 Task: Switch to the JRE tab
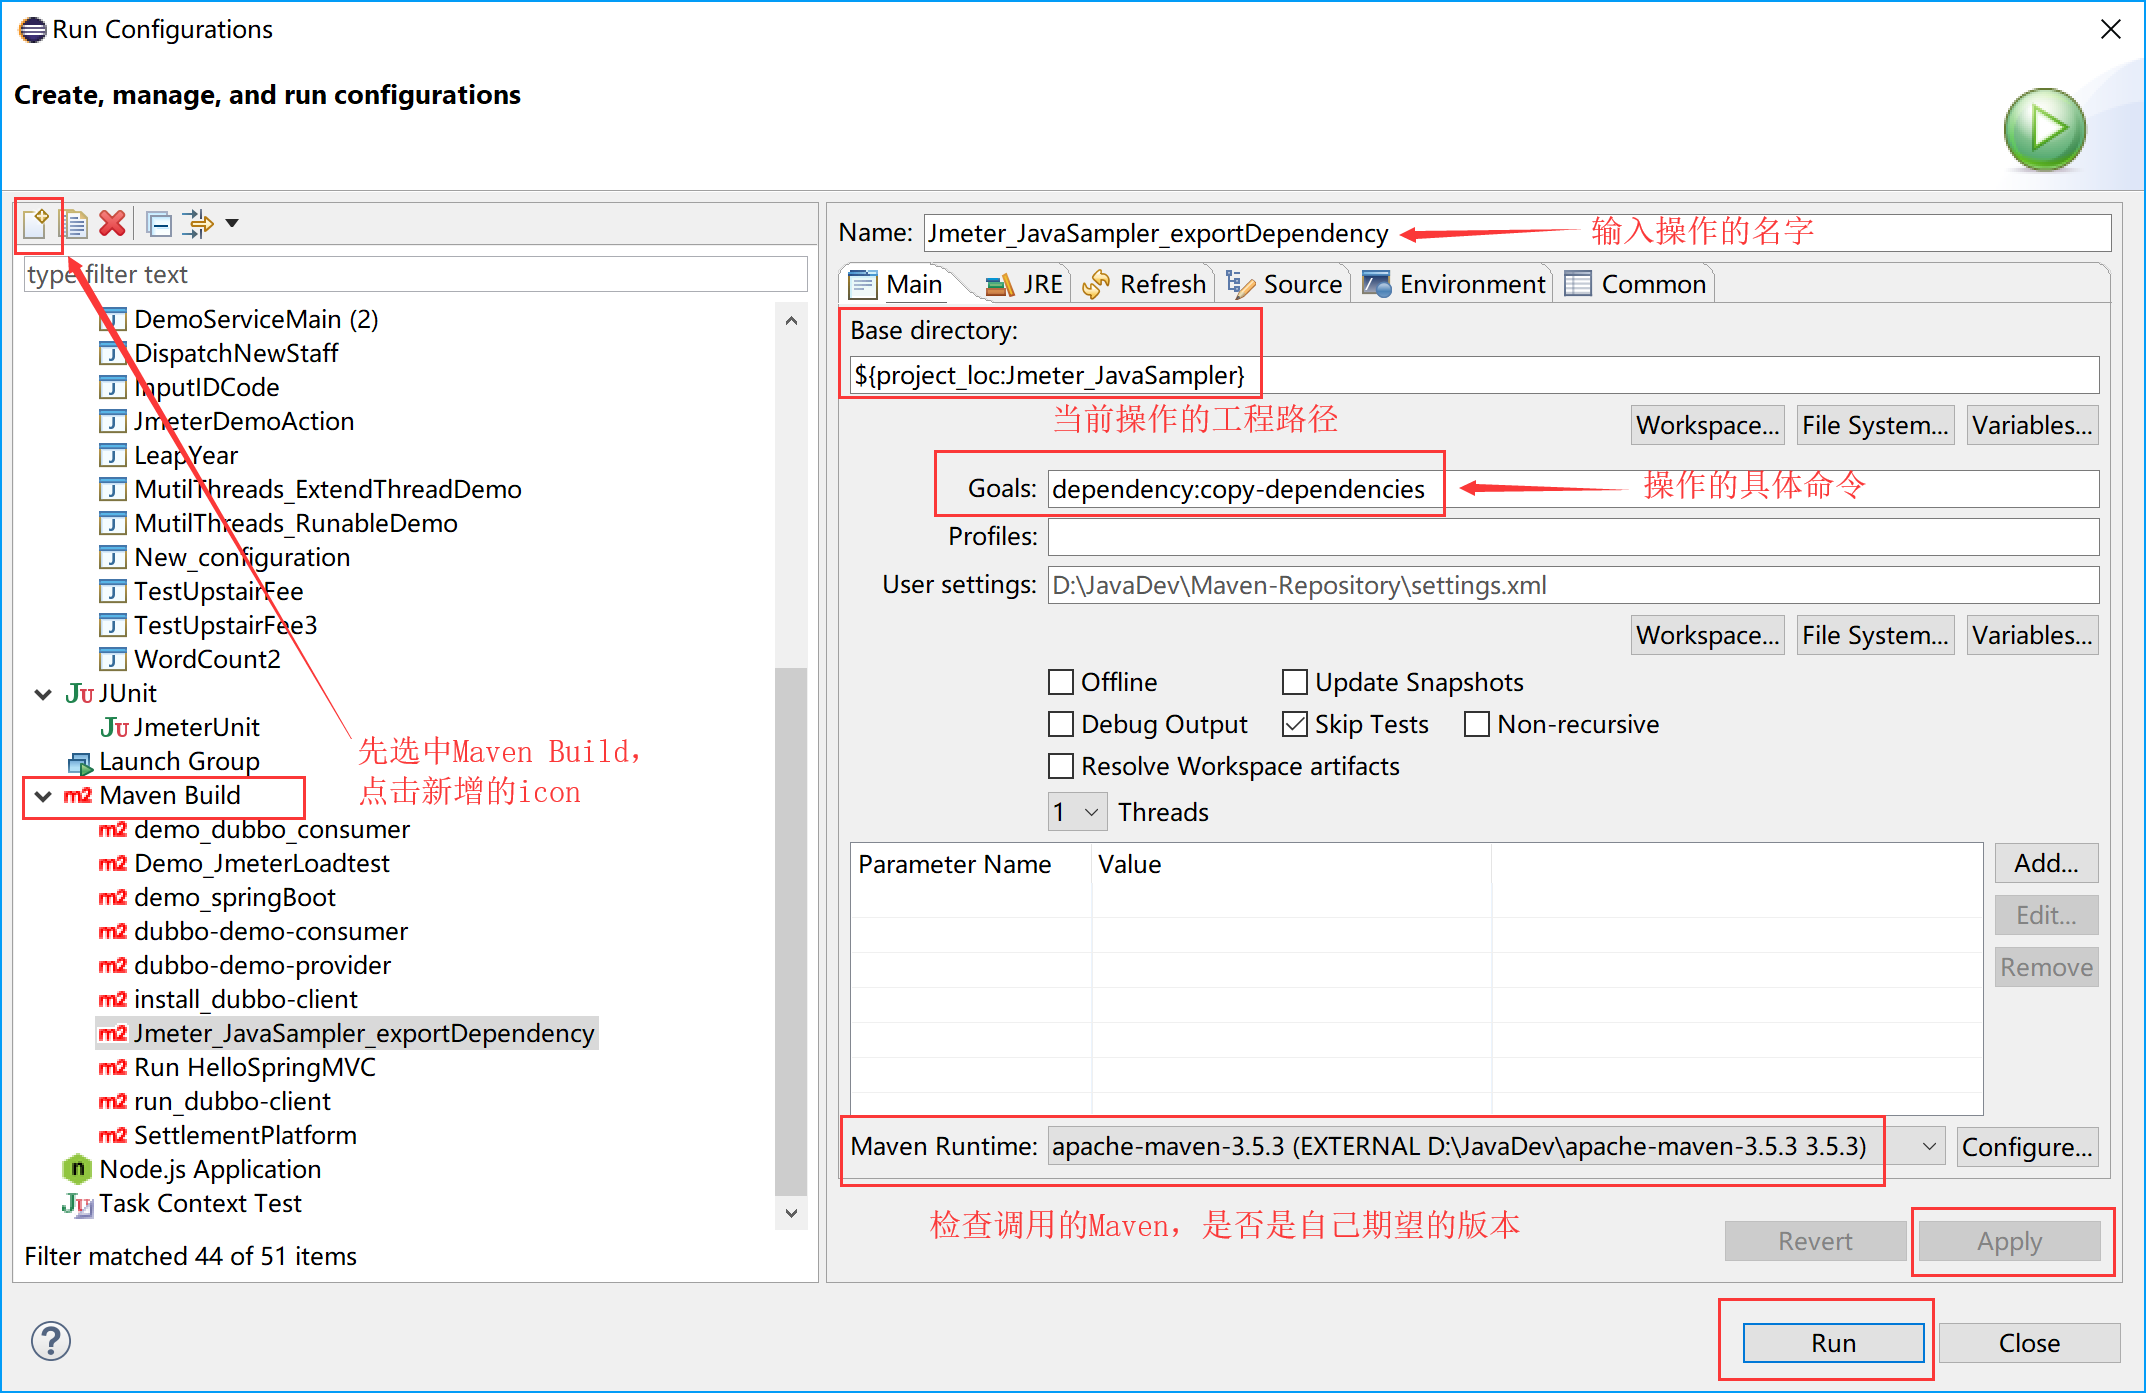pos(1024,284)
